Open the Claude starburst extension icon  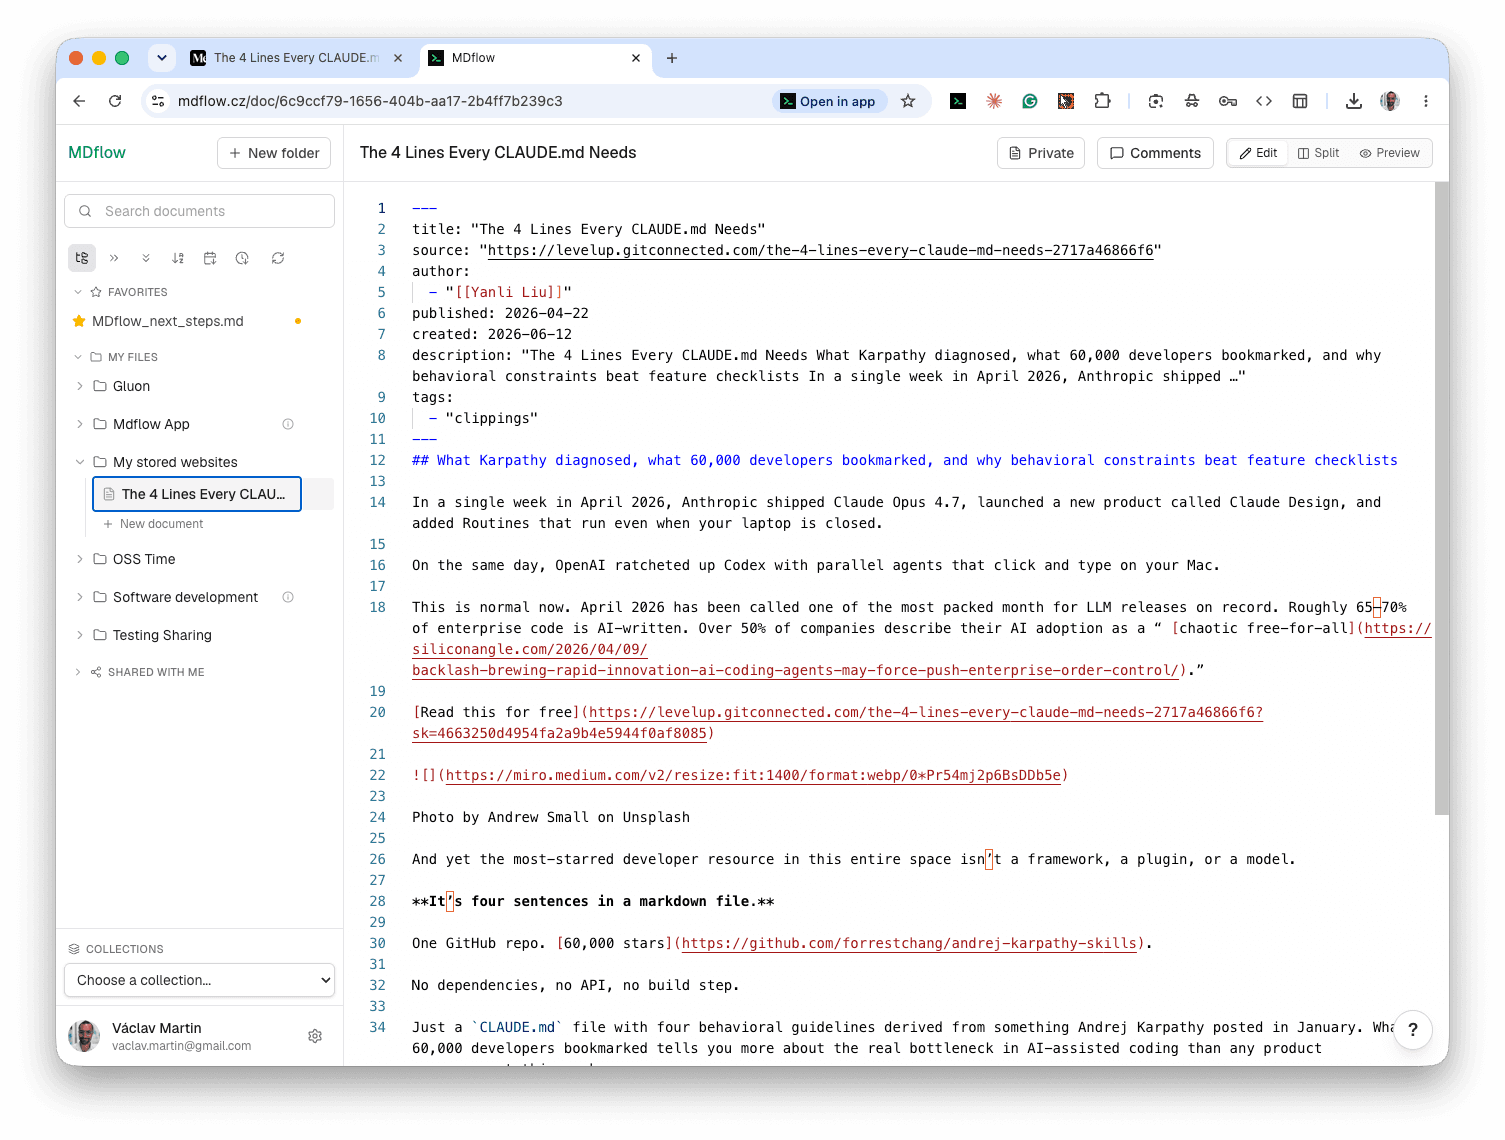click(994, 101)
